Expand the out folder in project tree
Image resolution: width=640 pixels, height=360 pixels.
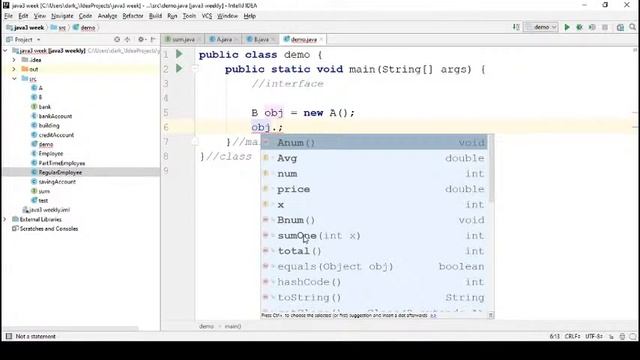point(14,69)
